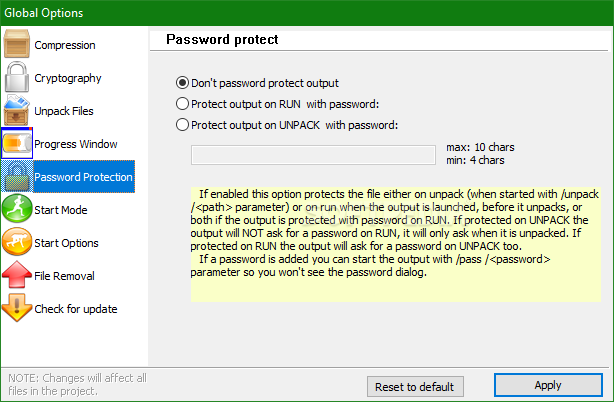Click the Password Protection lock icon
Screen dimensions: 614x402
(x=17, y=176)
